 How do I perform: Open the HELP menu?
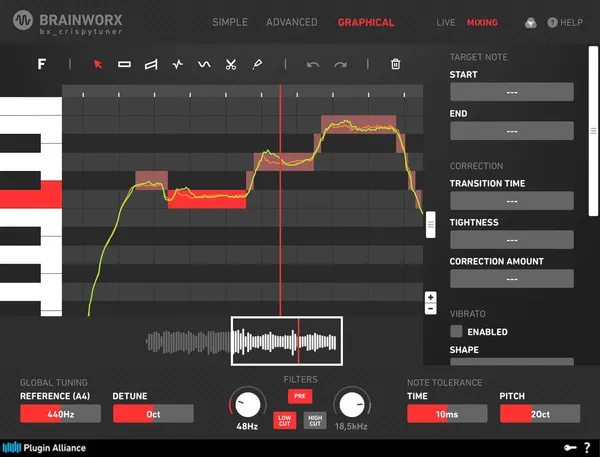point(565,23)
